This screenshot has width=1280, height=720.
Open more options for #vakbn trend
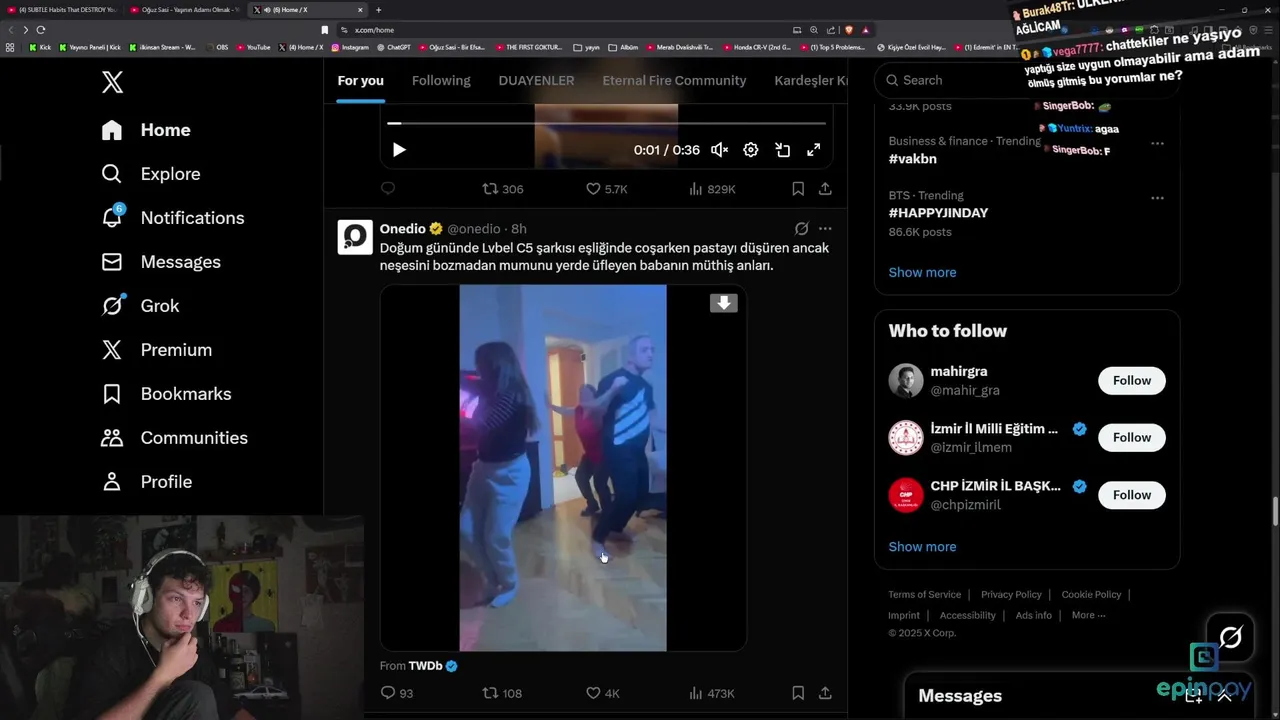1157,143
